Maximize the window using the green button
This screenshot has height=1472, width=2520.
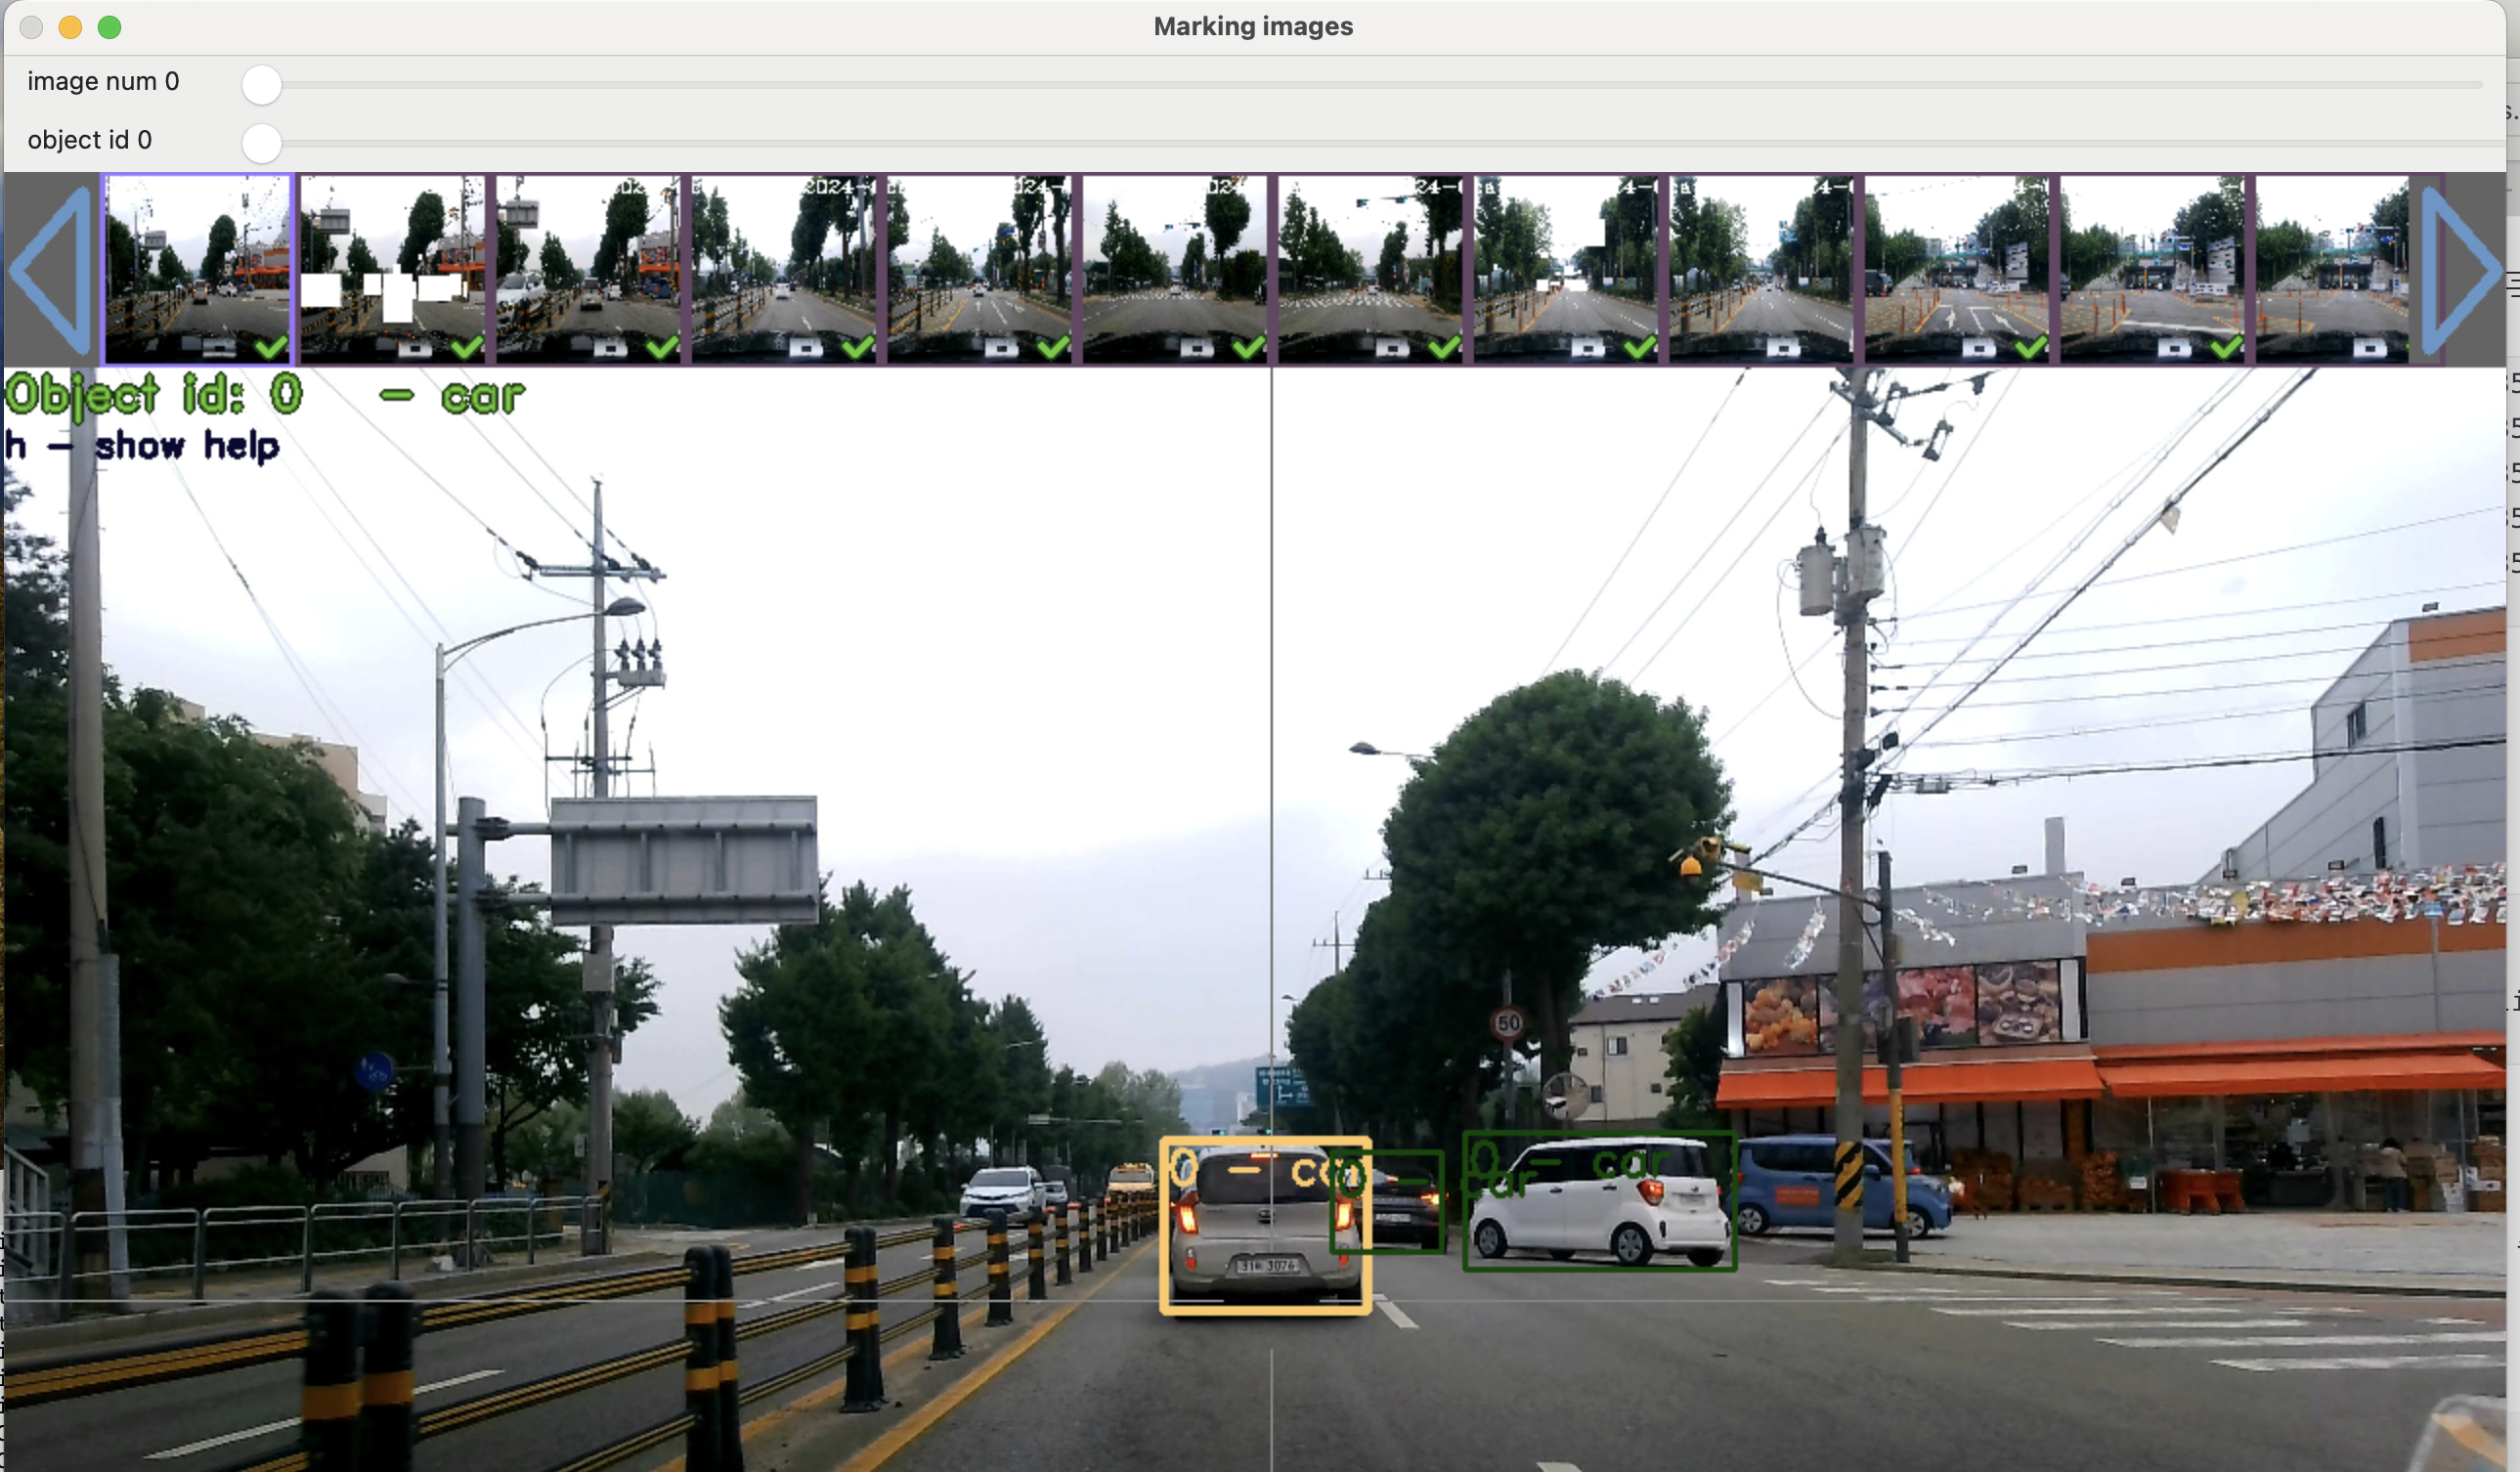pyautogui.click(x=110, y=27)
